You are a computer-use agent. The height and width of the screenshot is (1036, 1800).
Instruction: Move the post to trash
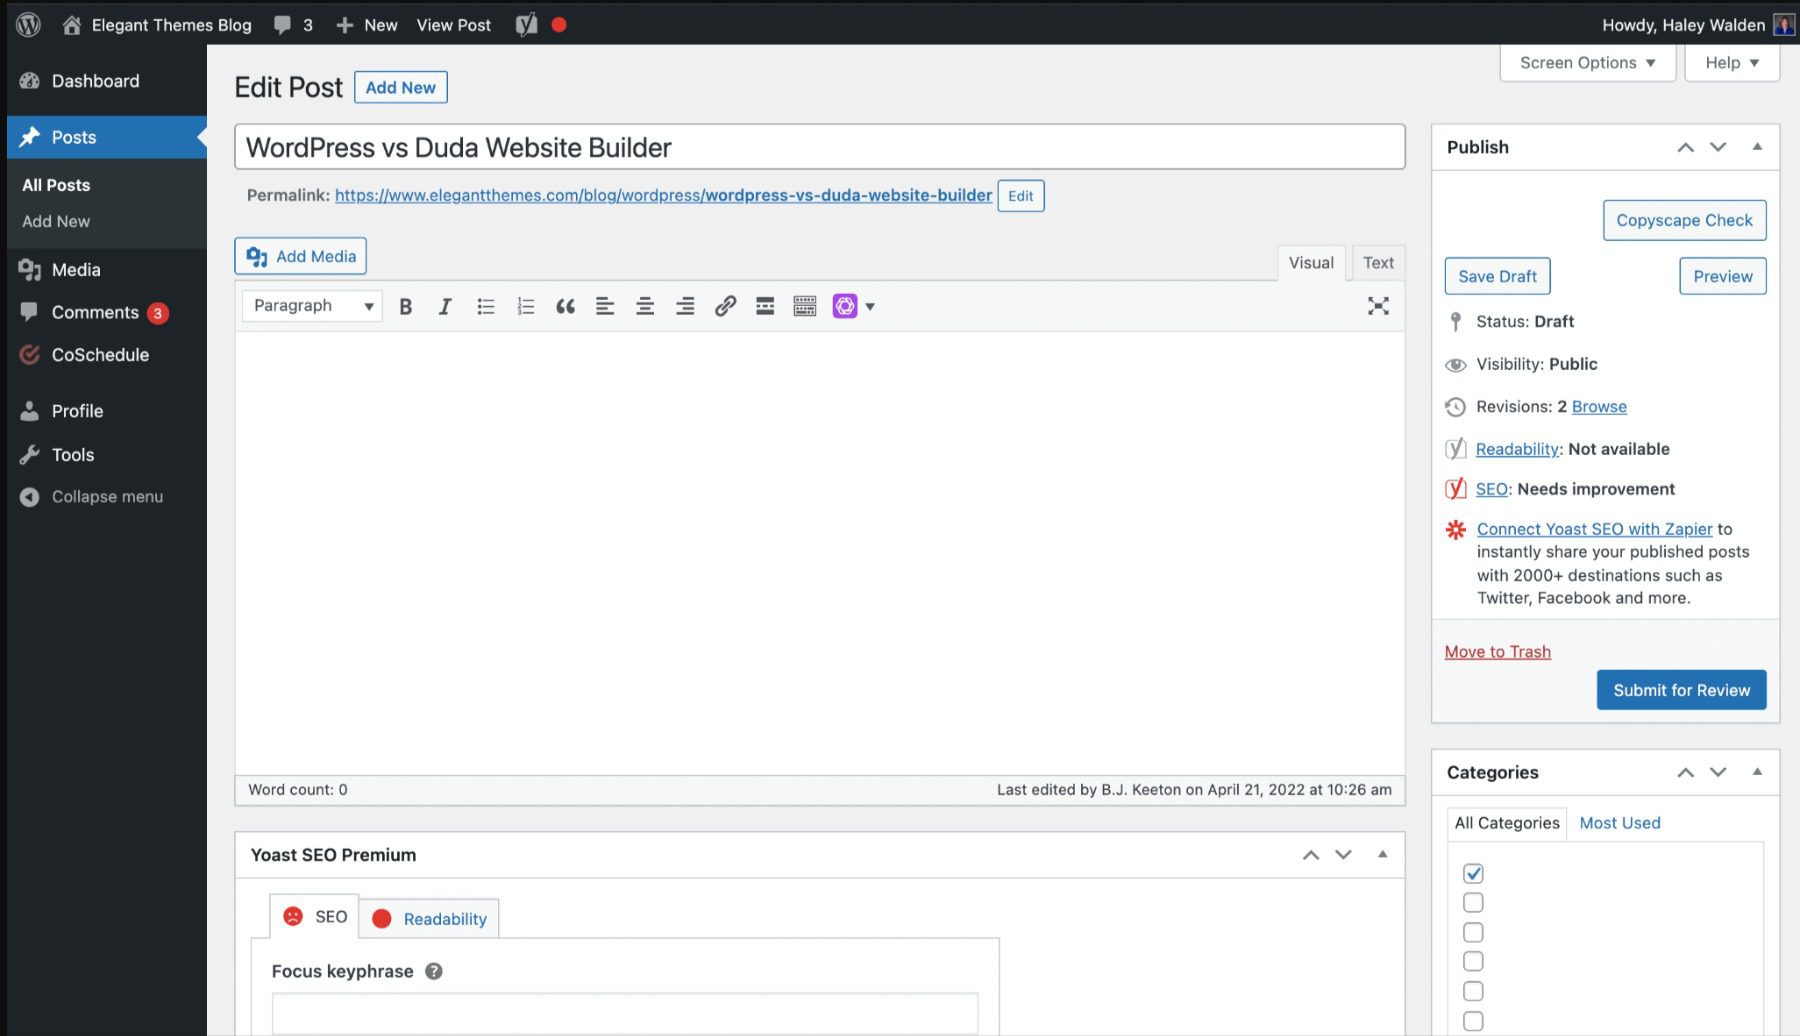point(1498,652)
